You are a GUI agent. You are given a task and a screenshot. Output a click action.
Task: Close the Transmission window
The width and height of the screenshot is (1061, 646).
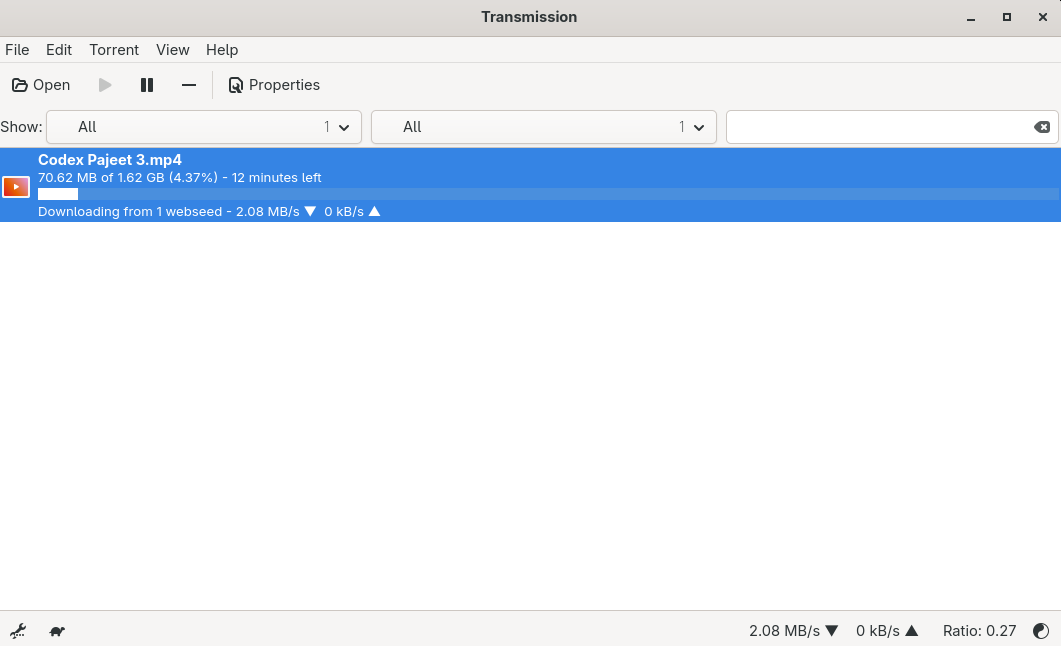click(x=1043, y=18)
